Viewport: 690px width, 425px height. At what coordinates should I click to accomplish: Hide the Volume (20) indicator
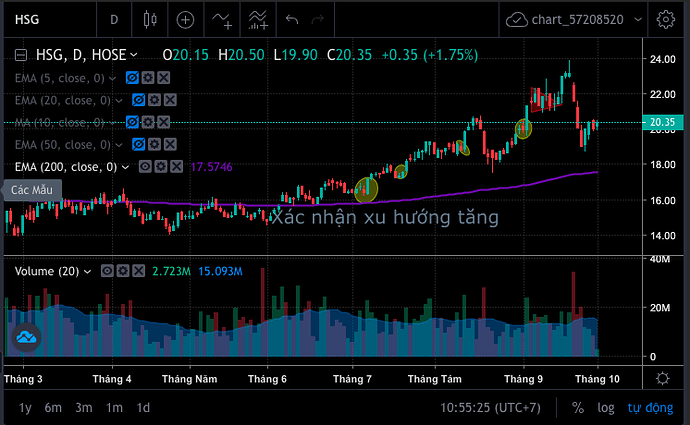point(107,271)
